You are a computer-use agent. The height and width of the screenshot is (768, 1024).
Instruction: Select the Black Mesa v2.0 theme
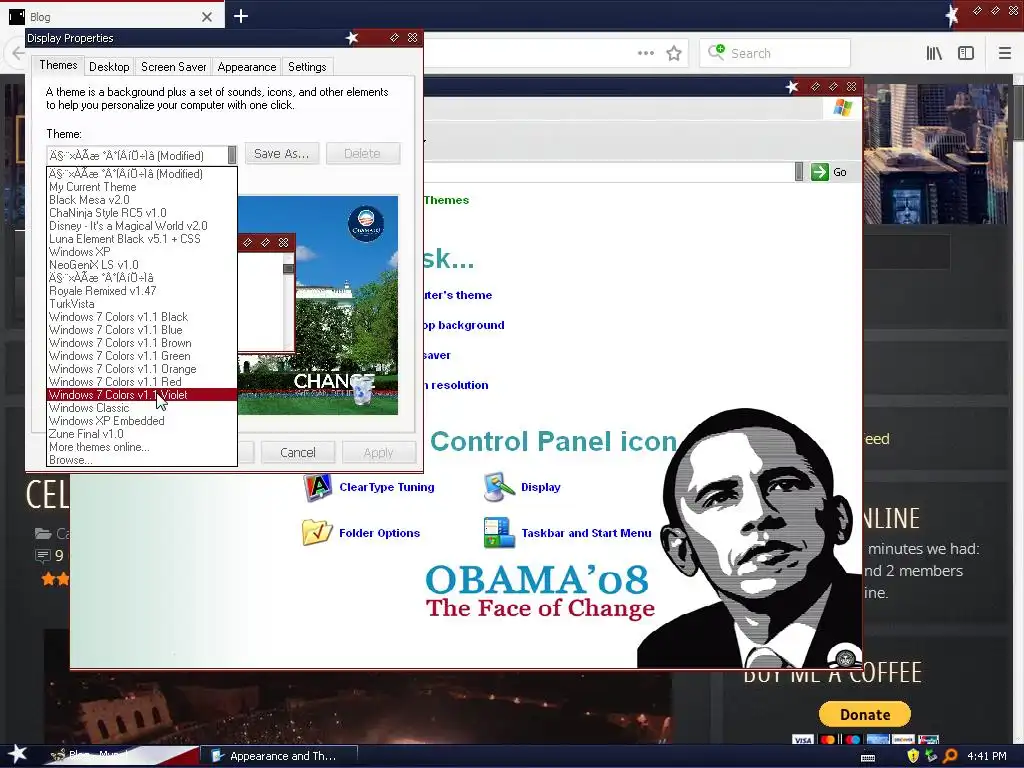click(x=142, y=200)
